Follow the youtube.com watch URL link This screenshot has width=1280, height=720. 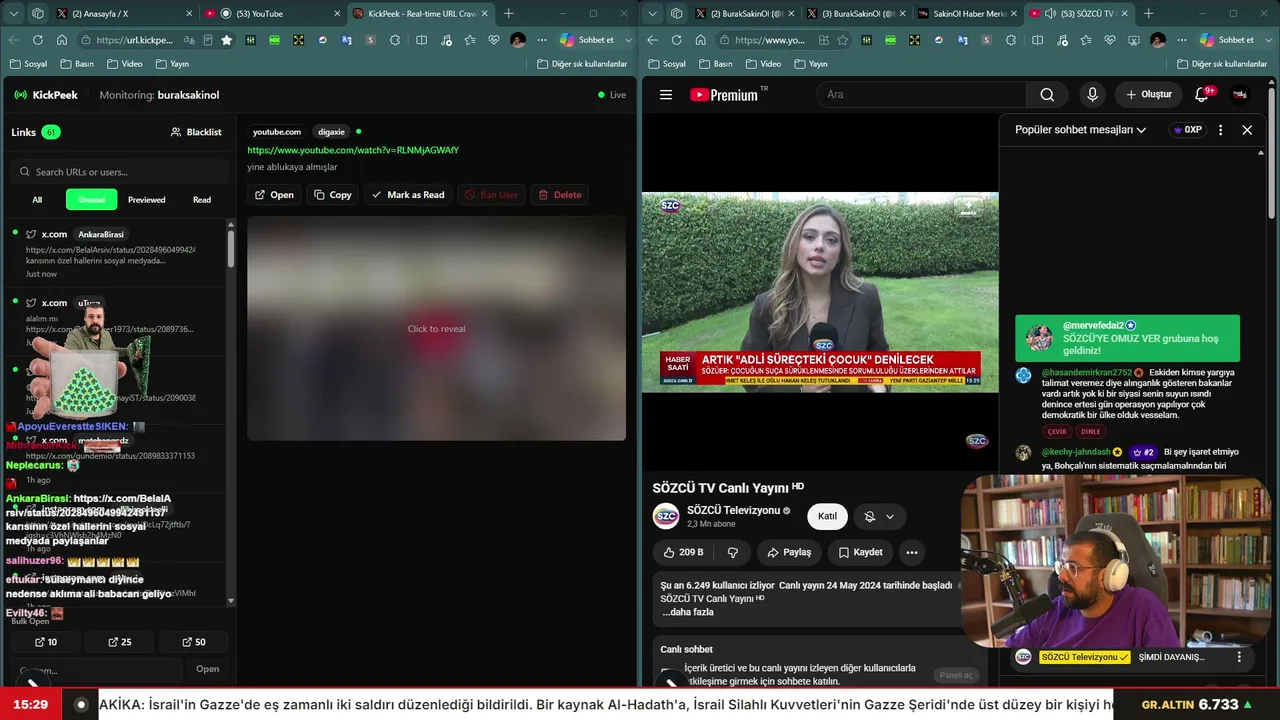(353, 150)
